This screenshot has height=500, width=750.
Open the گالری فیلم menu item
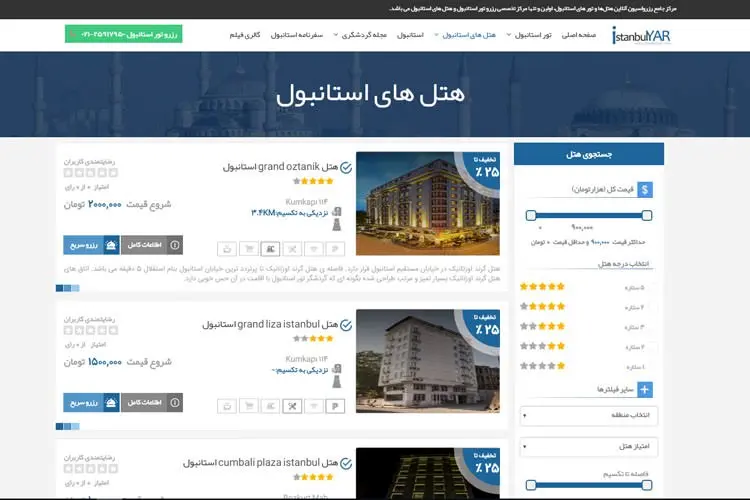coord(245,35)
